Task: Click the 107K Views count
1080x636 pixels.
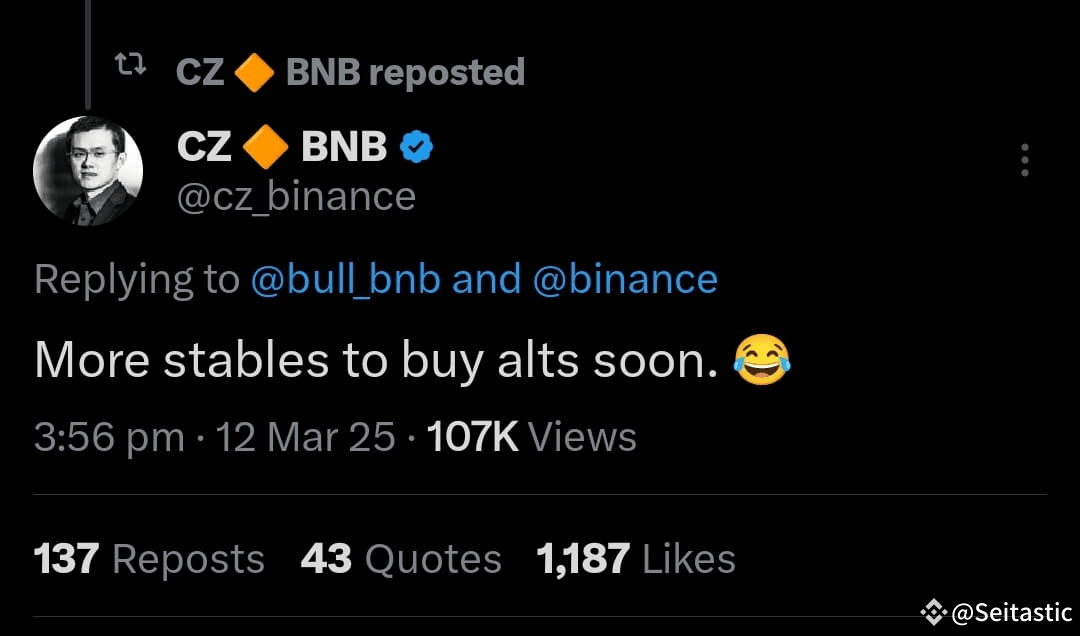Action: 531,438
